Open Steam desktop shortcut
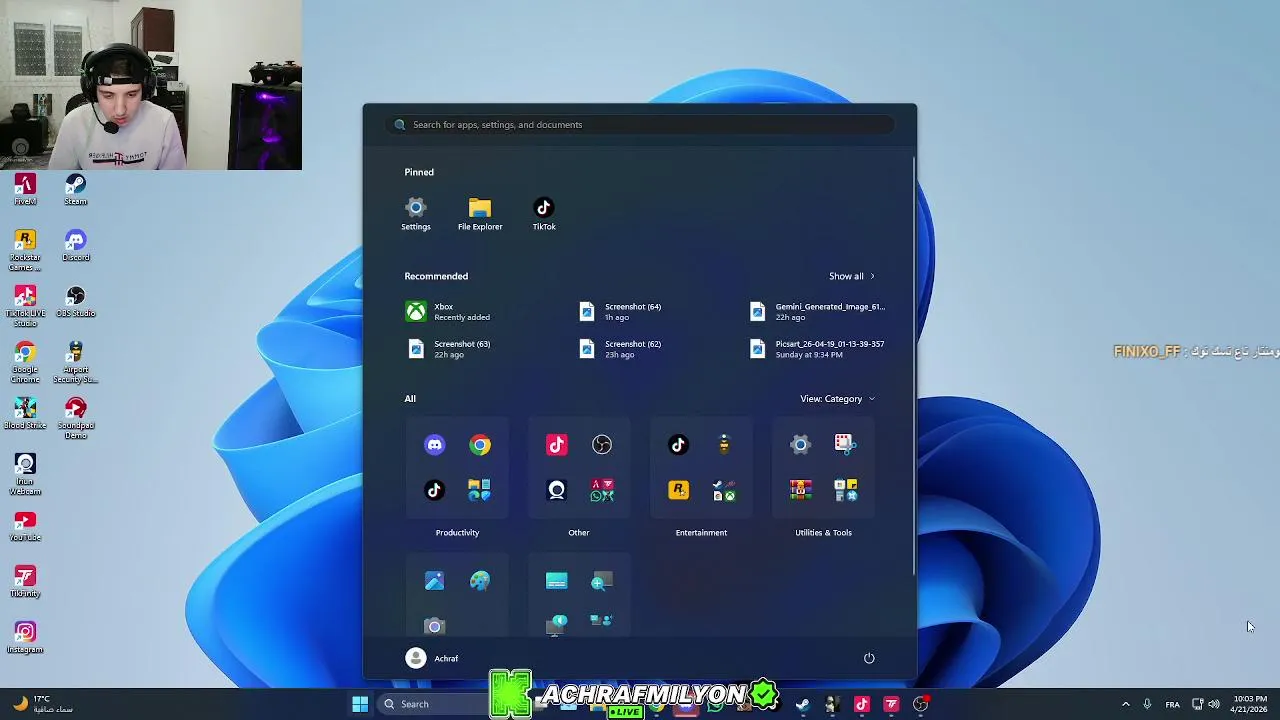 (76, 190)
